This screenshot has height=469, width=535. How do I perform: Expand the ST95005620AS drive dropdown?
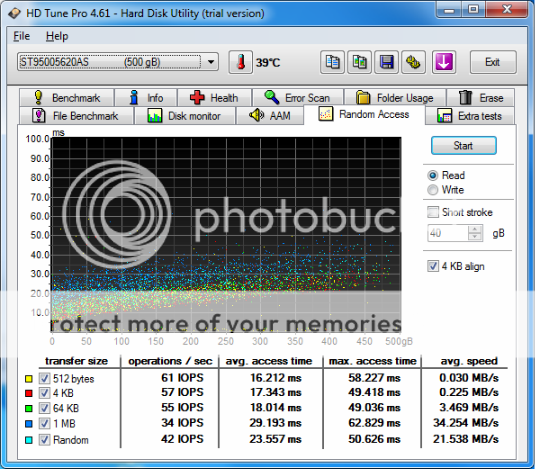pos(211,62)
